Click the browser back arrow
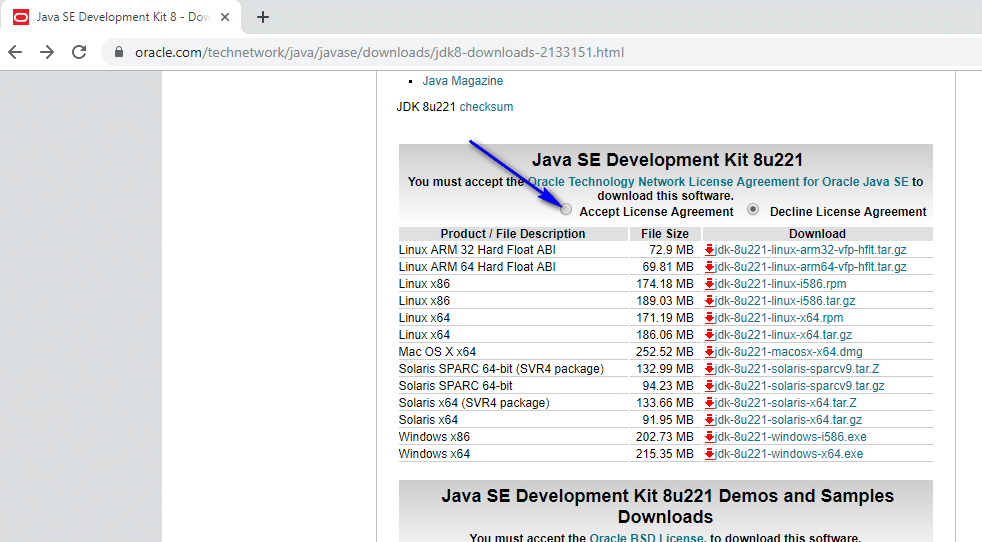The image size is (982, 542). [15, 52]
